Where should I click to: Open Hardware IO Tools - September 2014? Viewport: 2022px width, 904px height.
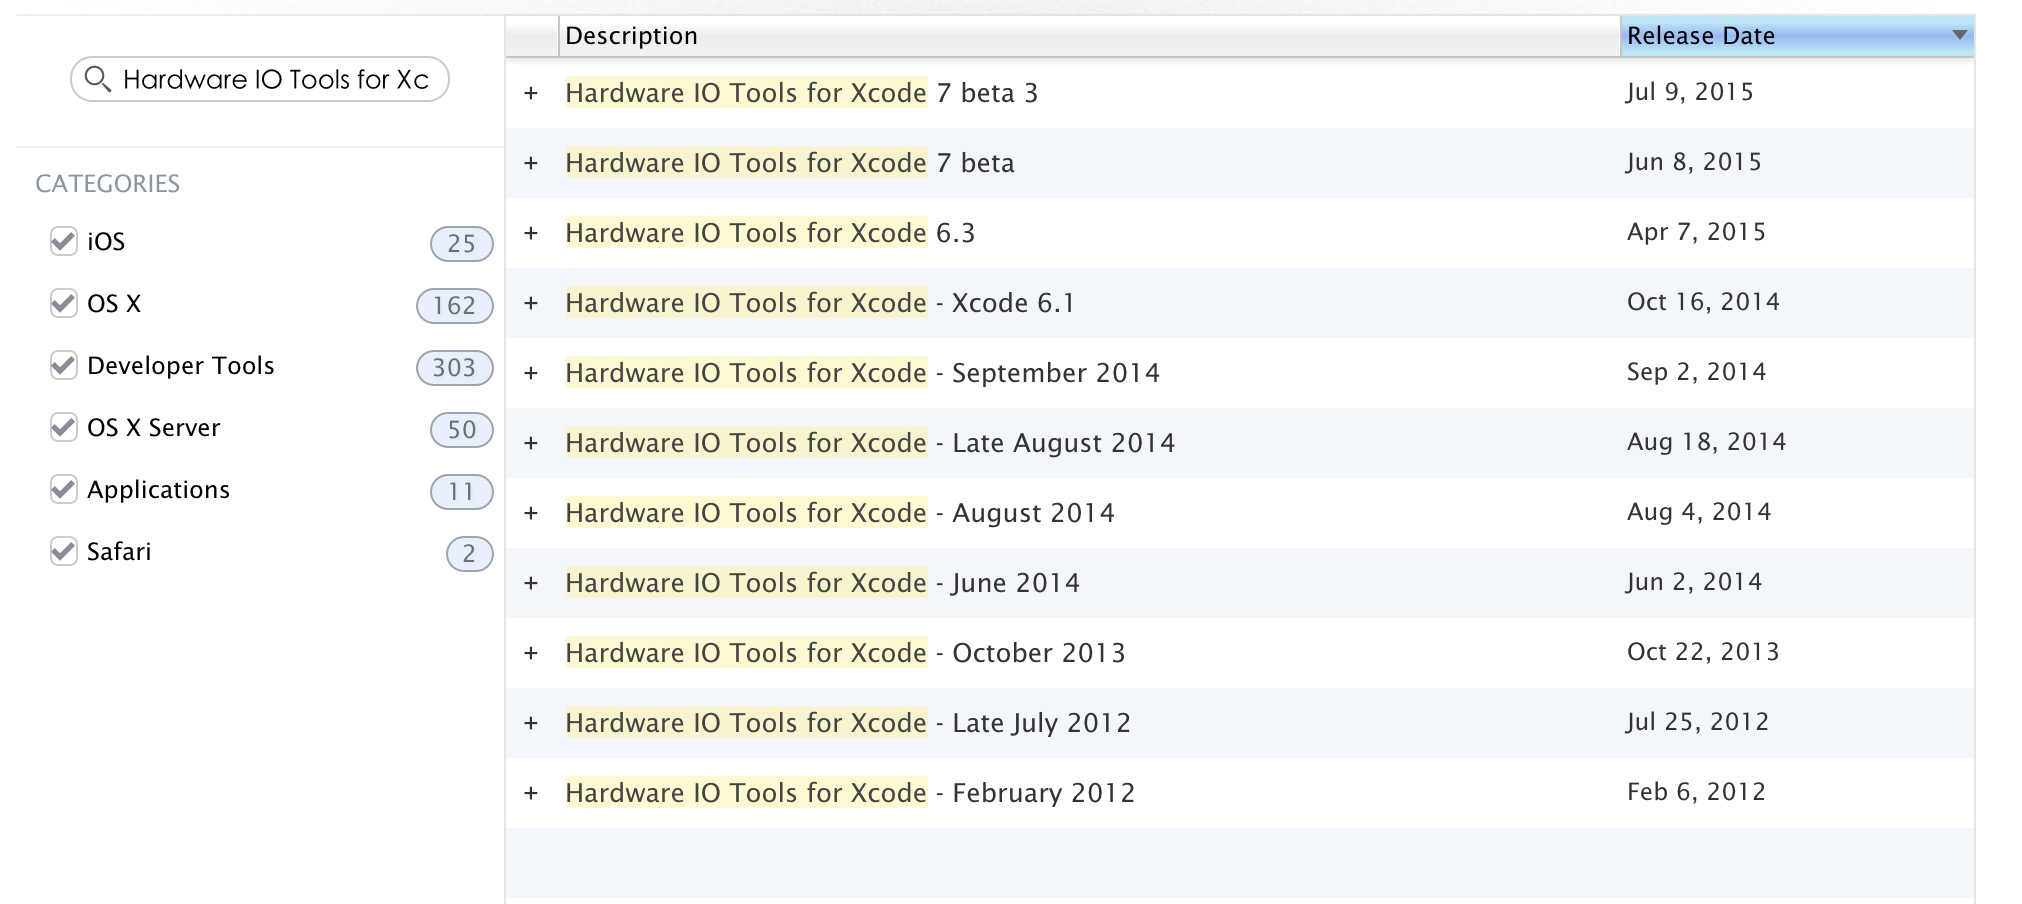tap(863, 373)
